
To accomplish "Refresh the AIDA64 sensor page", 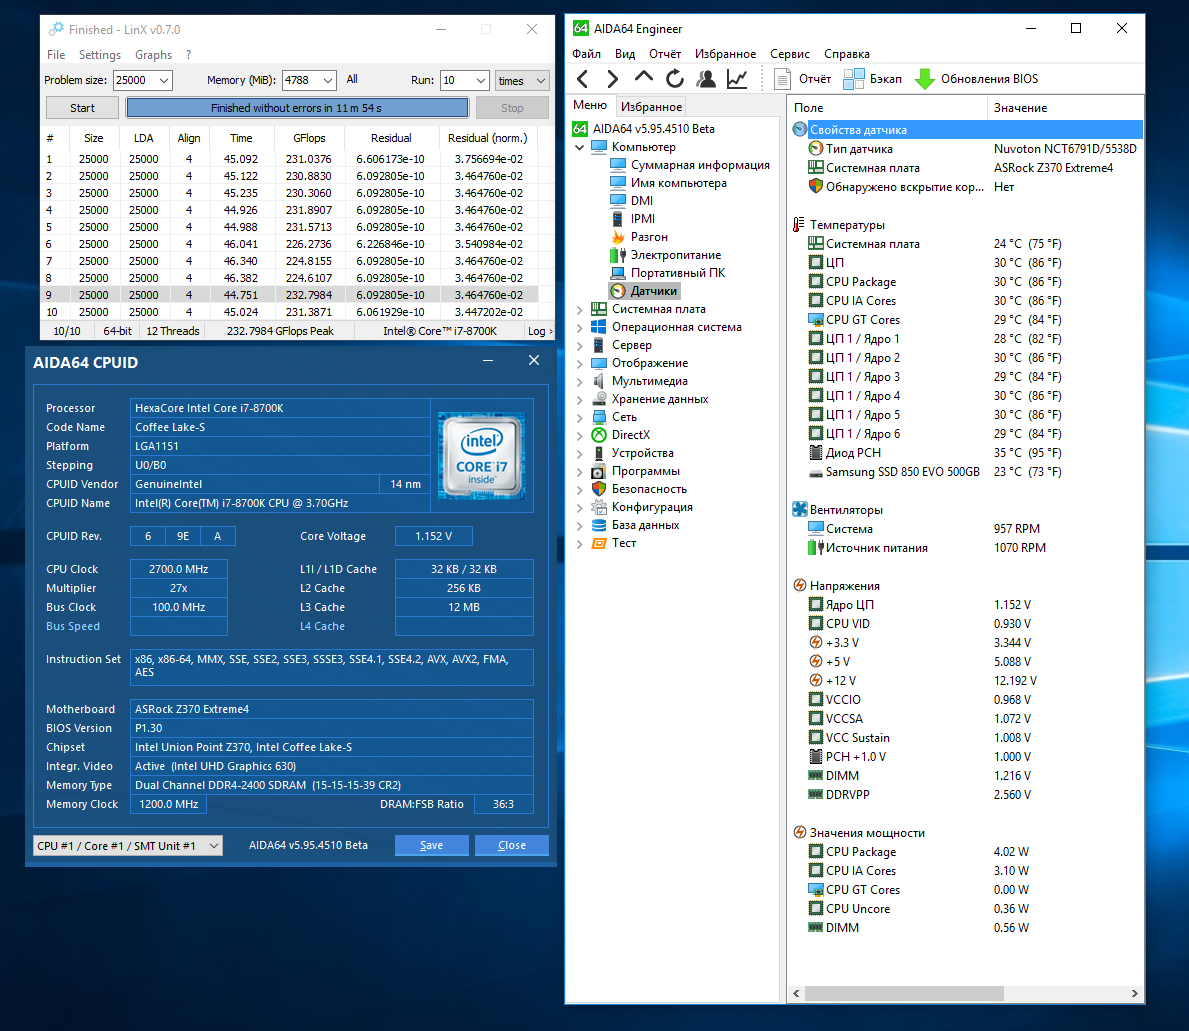I will (675, 79).
